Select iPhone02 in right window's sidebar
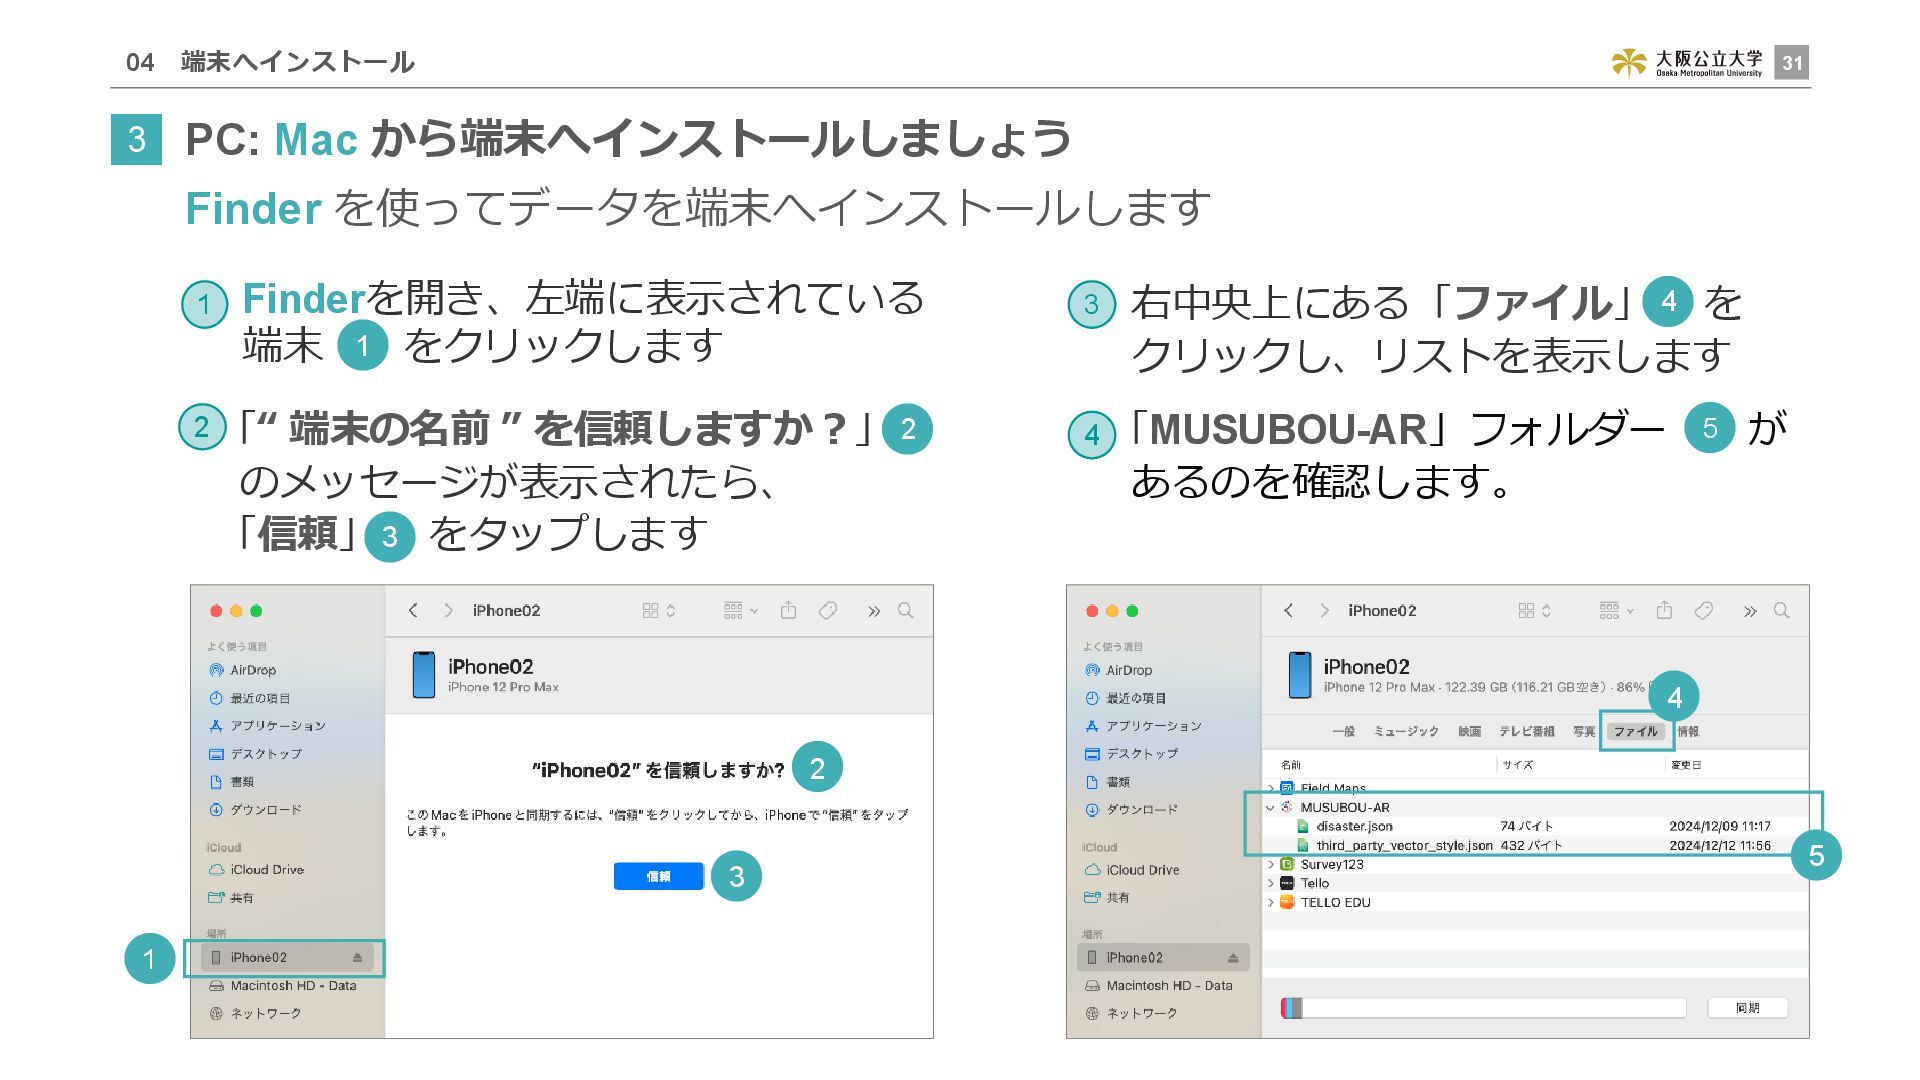Image resolution: width=1920 pixels, height=1080 pixels. (x=1163, y=957)
